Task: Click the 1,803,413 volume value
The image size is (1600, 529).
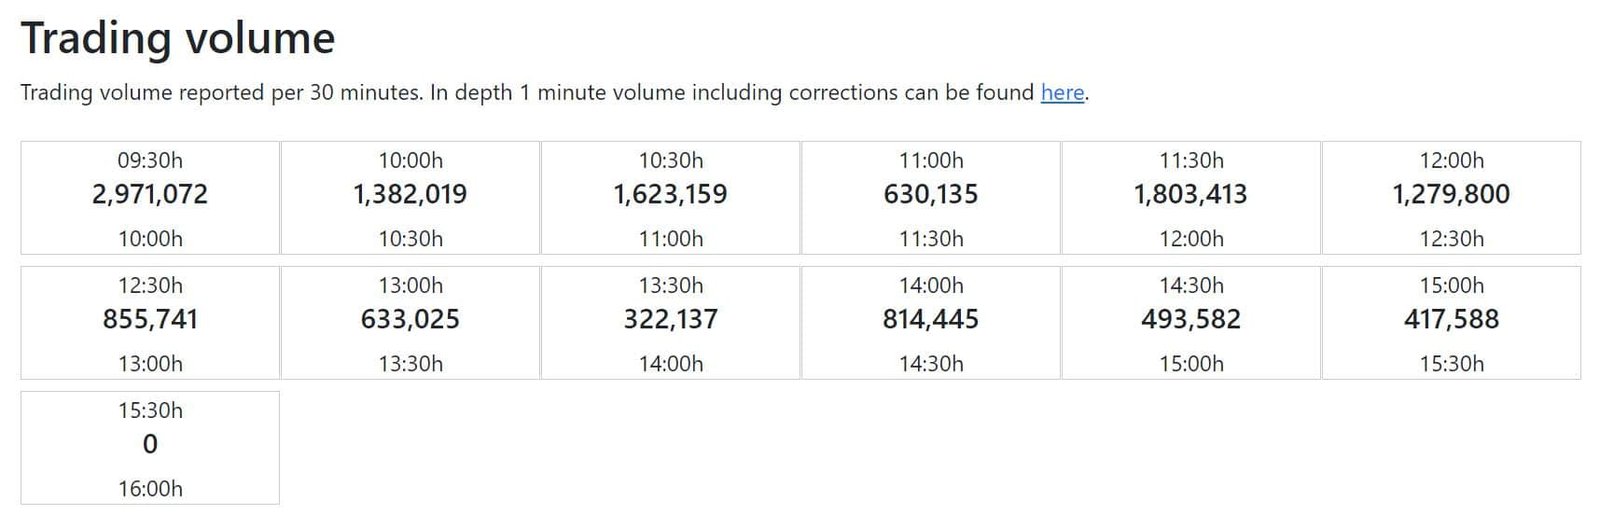Action: (x=1191, y=194)
